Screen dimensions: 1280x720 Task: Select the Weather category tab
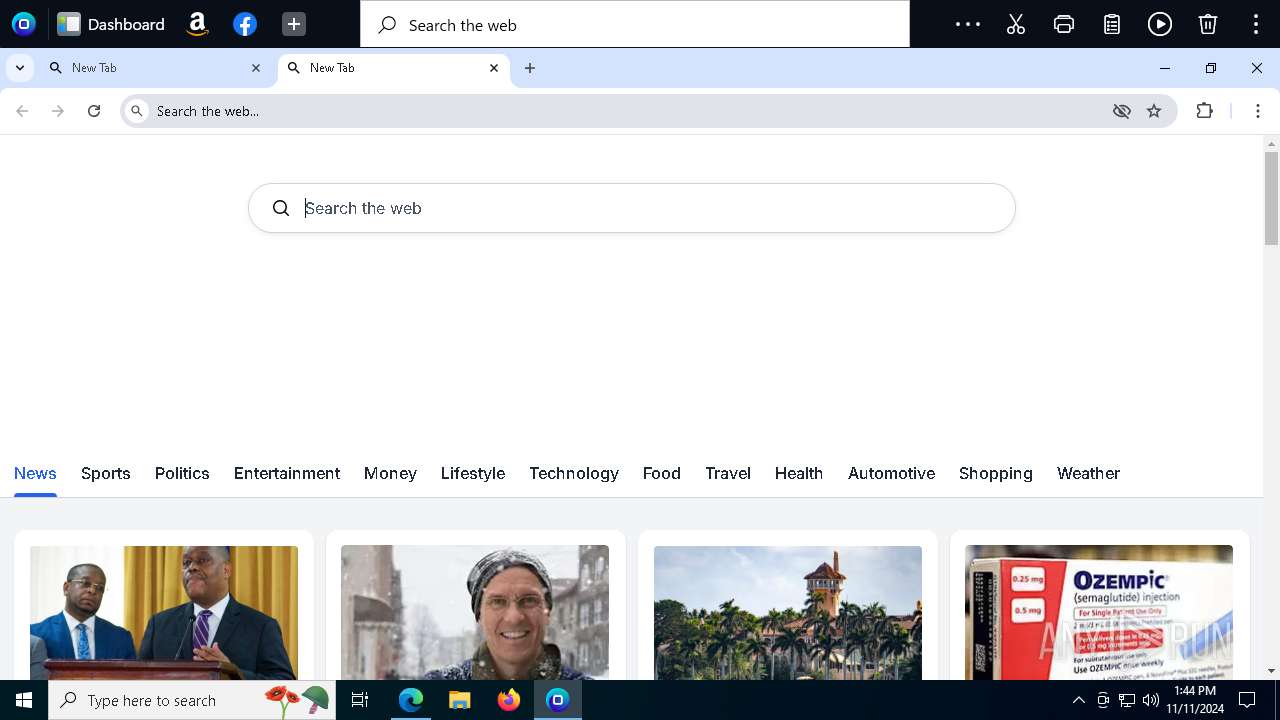pyautogui.click(x=1088, y=473)
